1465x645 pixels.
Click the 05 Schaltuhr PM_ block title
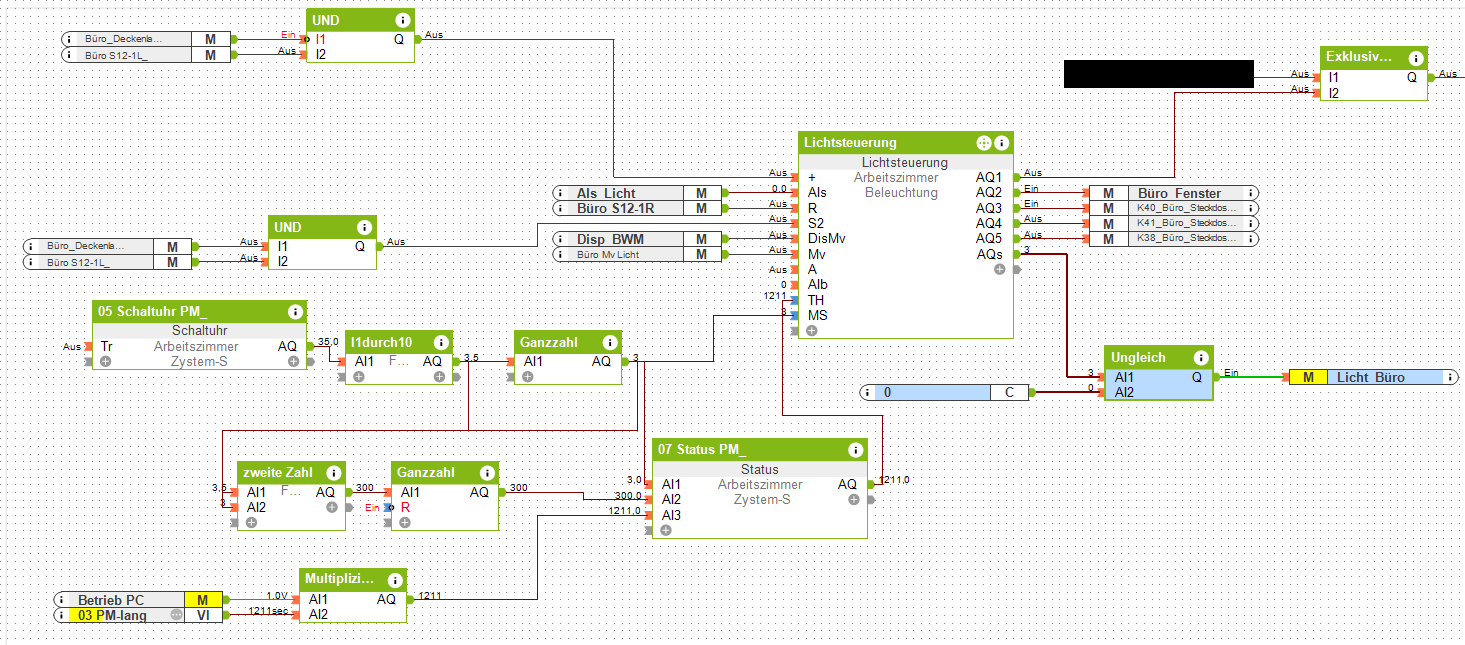tap(153, 311)
